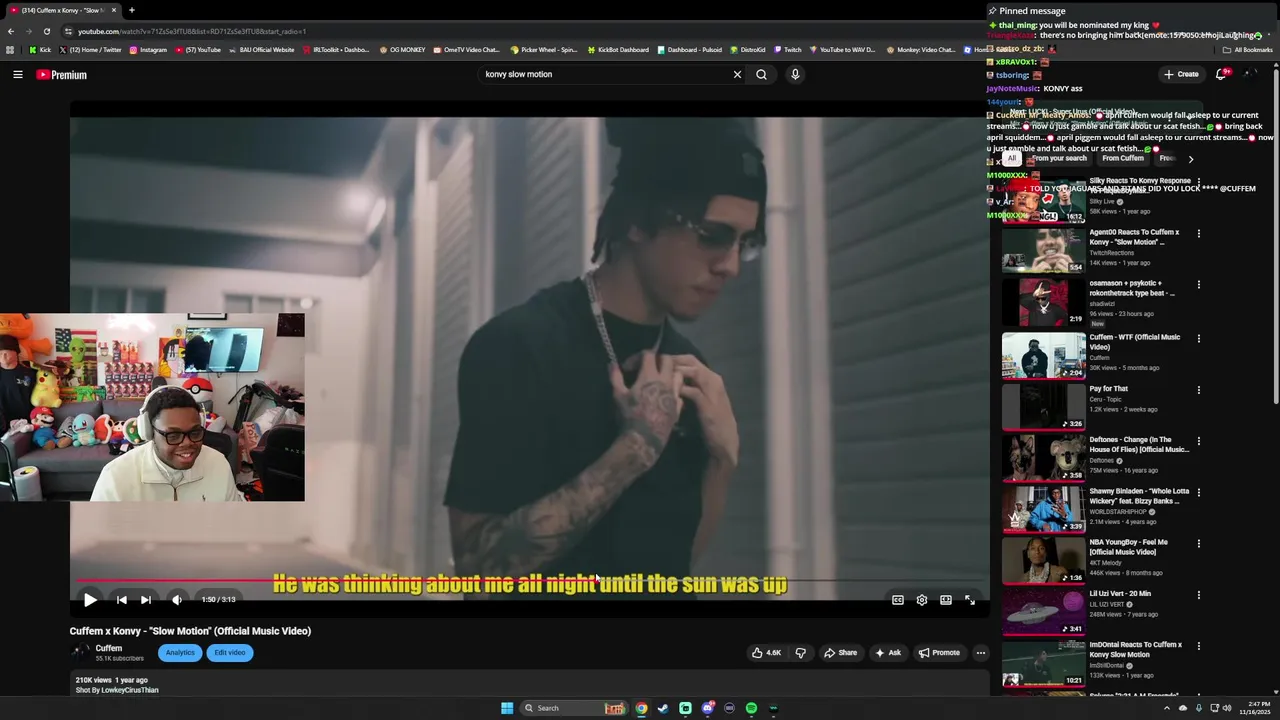Viewport: 1280px width, 720px height.
Task: Open the Deftones - Change video thumbnail
Action: pyautogui.click(x=1044, y=458)
